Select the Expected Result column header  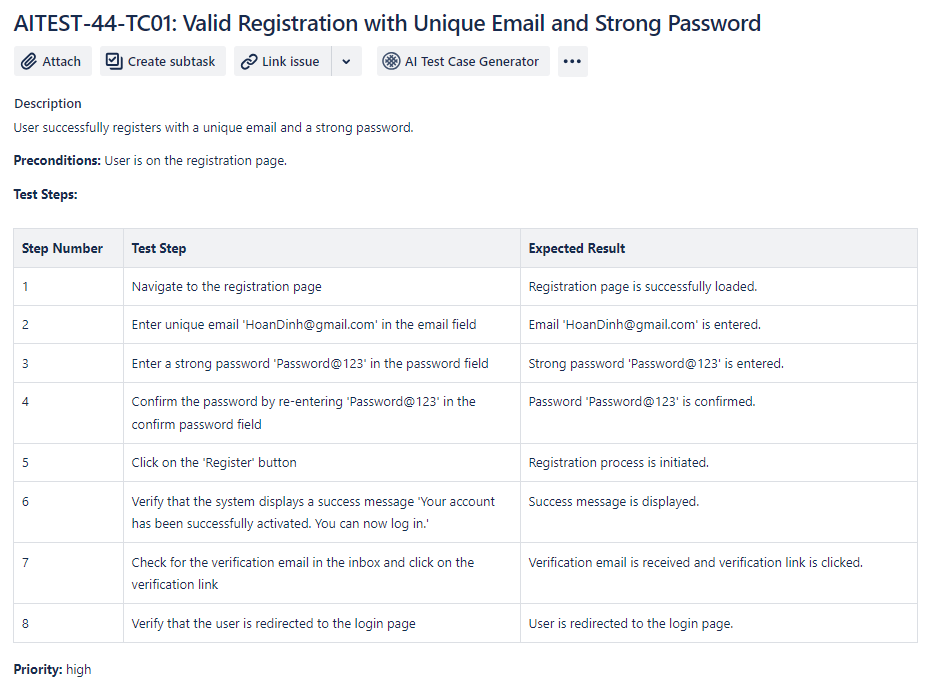point(577,248)
